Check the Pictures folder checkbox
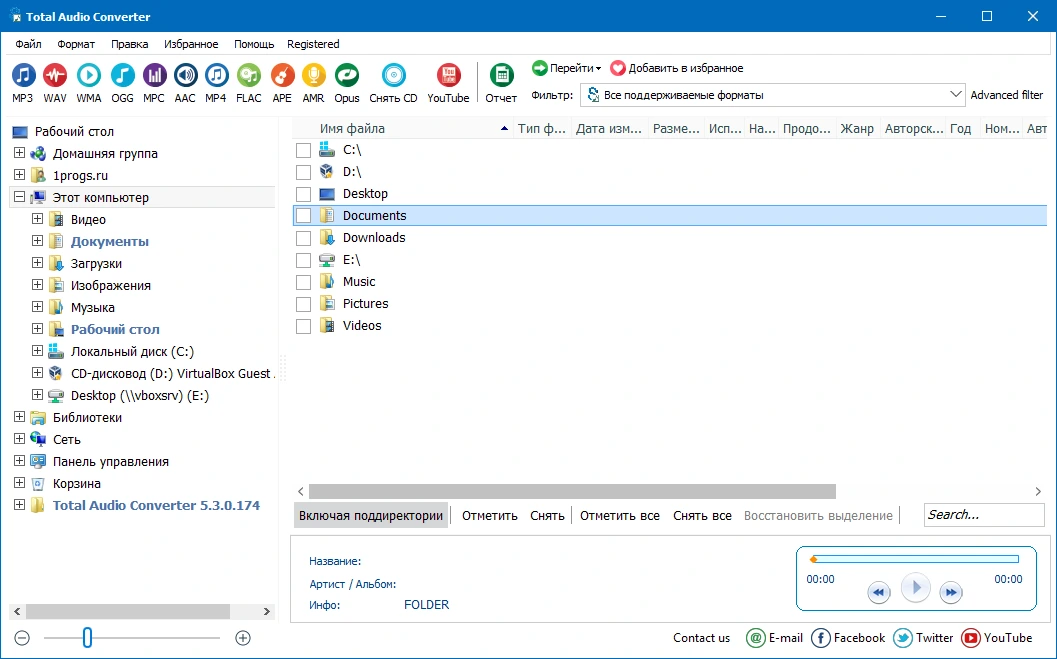 [303, 304]
